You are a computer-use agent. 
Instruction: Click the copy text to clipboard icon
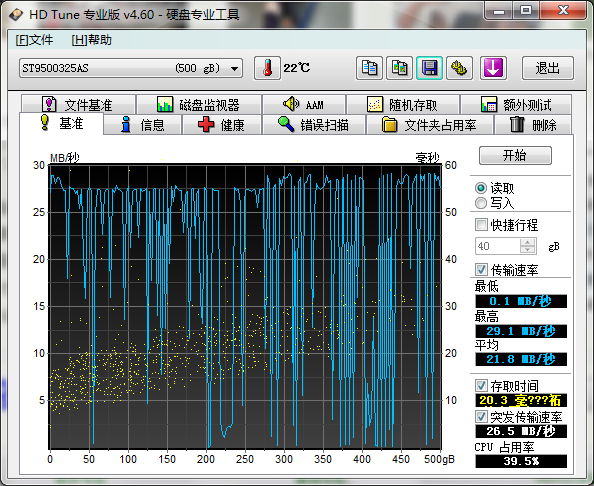click(369, 68)
